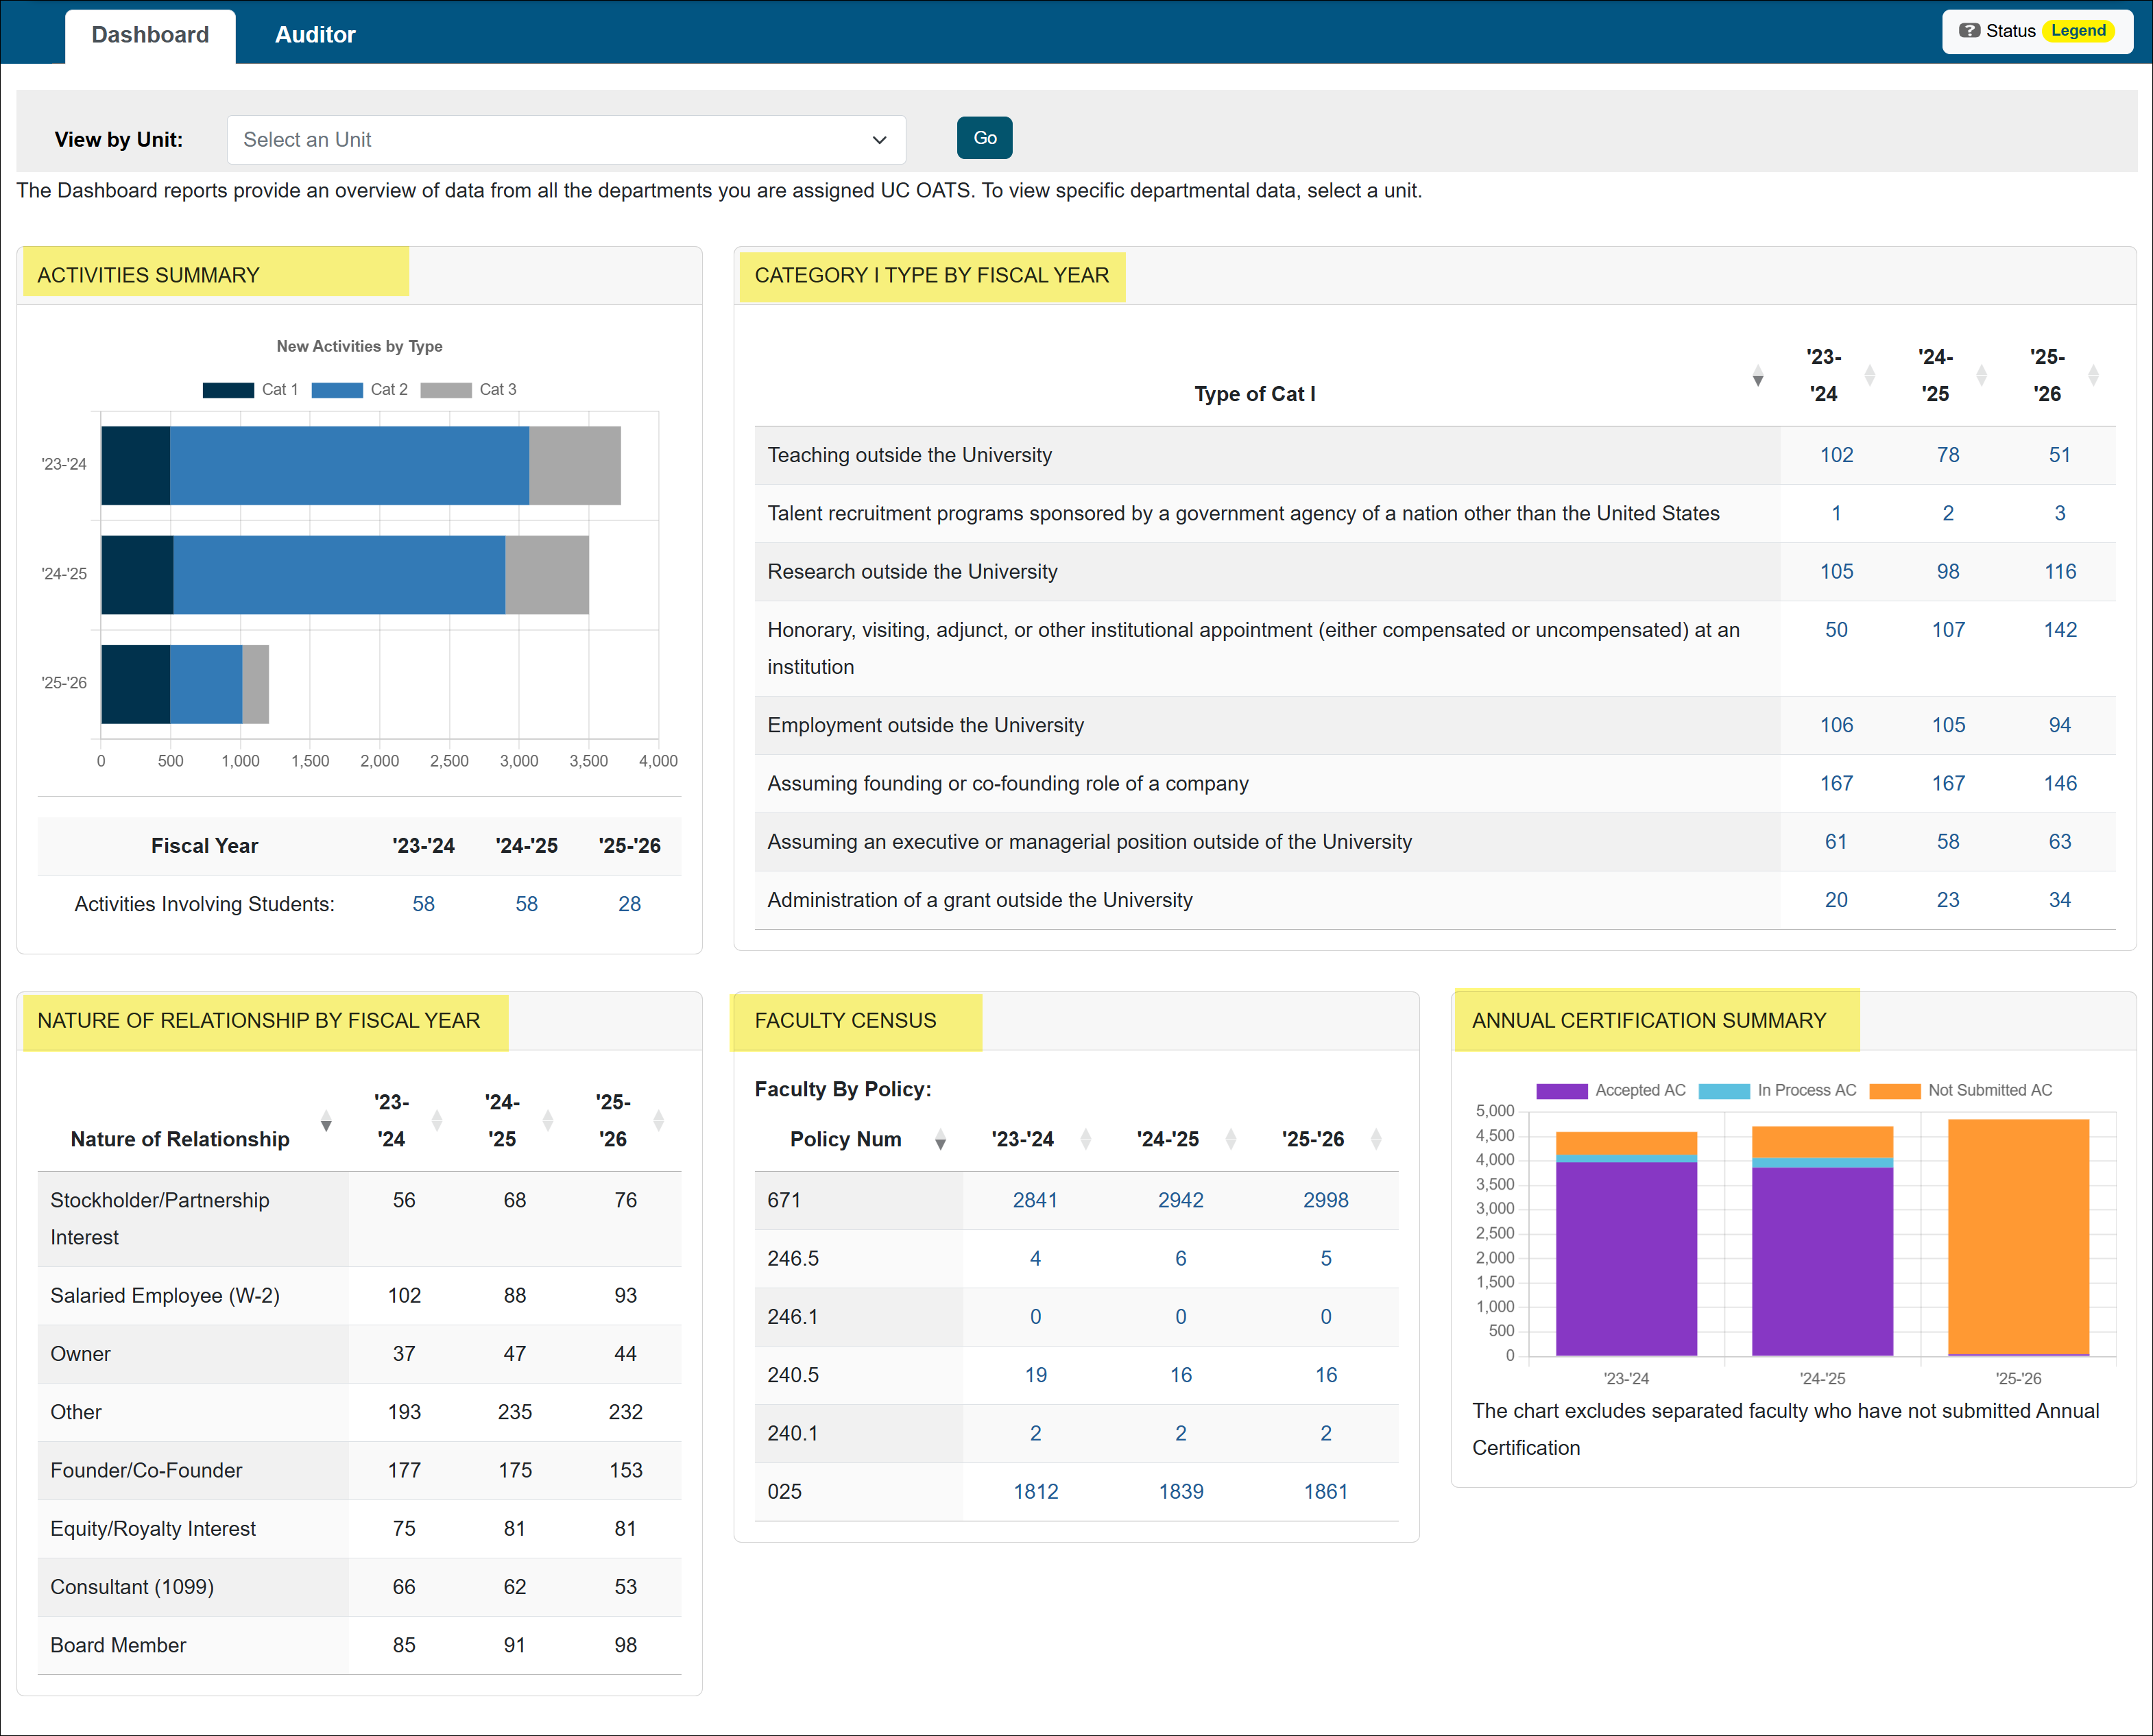Click the Go button
This screenshot has height=1736, width=2153.
click(x=984, y=138)
